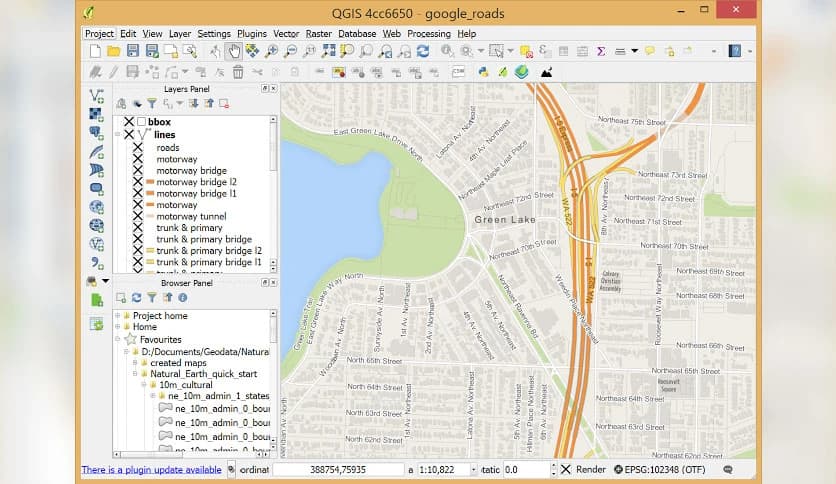Collapse the Natural_Earth_quick_start folder
This screenshot has height=484, width=836.
(136, 373)
